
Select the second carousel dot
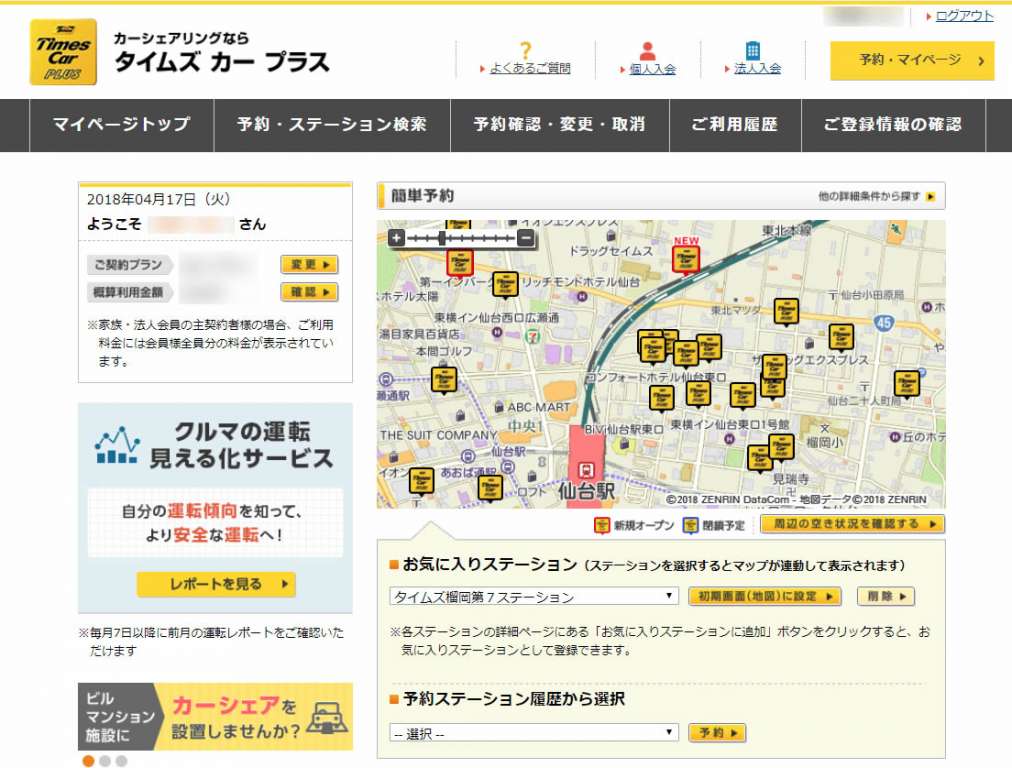point(105,761)
